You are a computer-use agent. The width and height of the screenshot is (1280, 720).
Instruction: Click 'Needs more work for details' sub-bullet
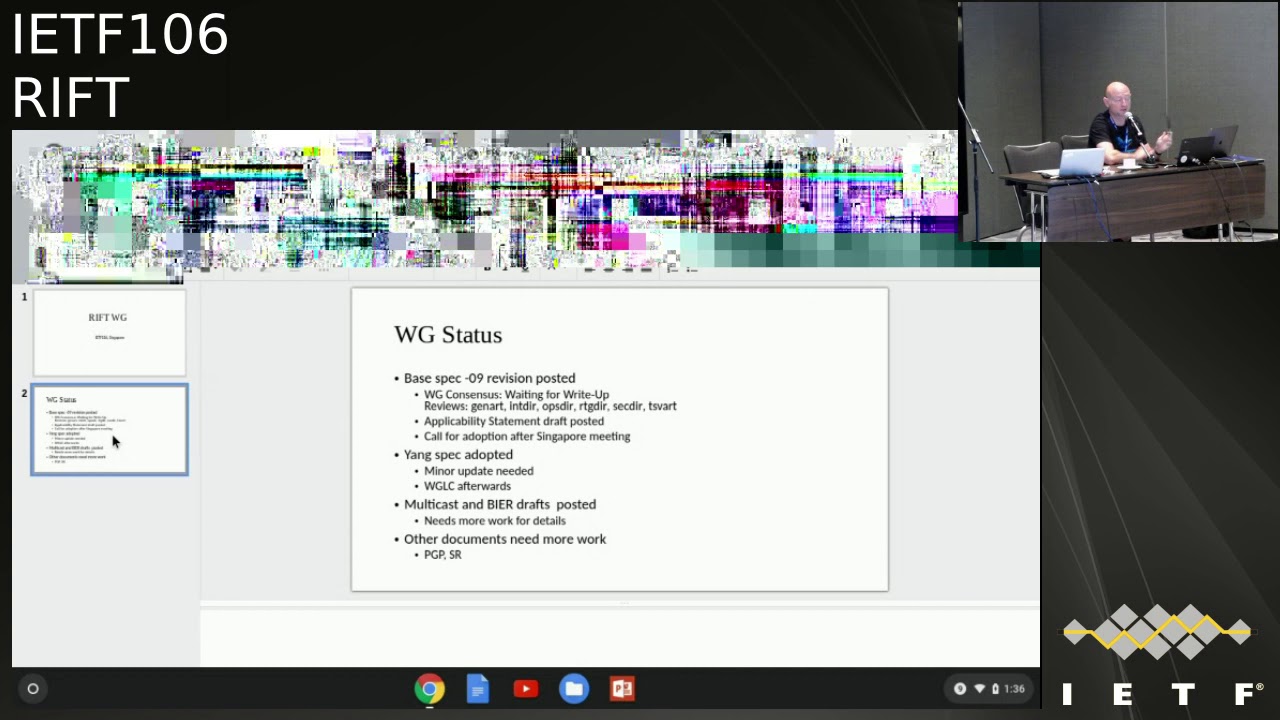click(x=494, y=521)
